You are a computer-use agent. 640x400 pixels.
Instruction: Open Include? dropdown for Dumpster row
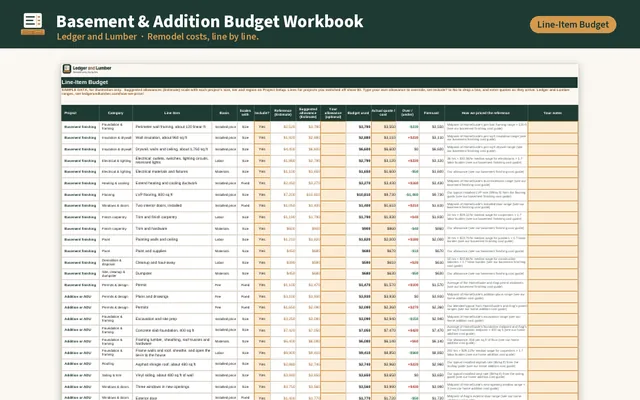click(x=262, y=273)
